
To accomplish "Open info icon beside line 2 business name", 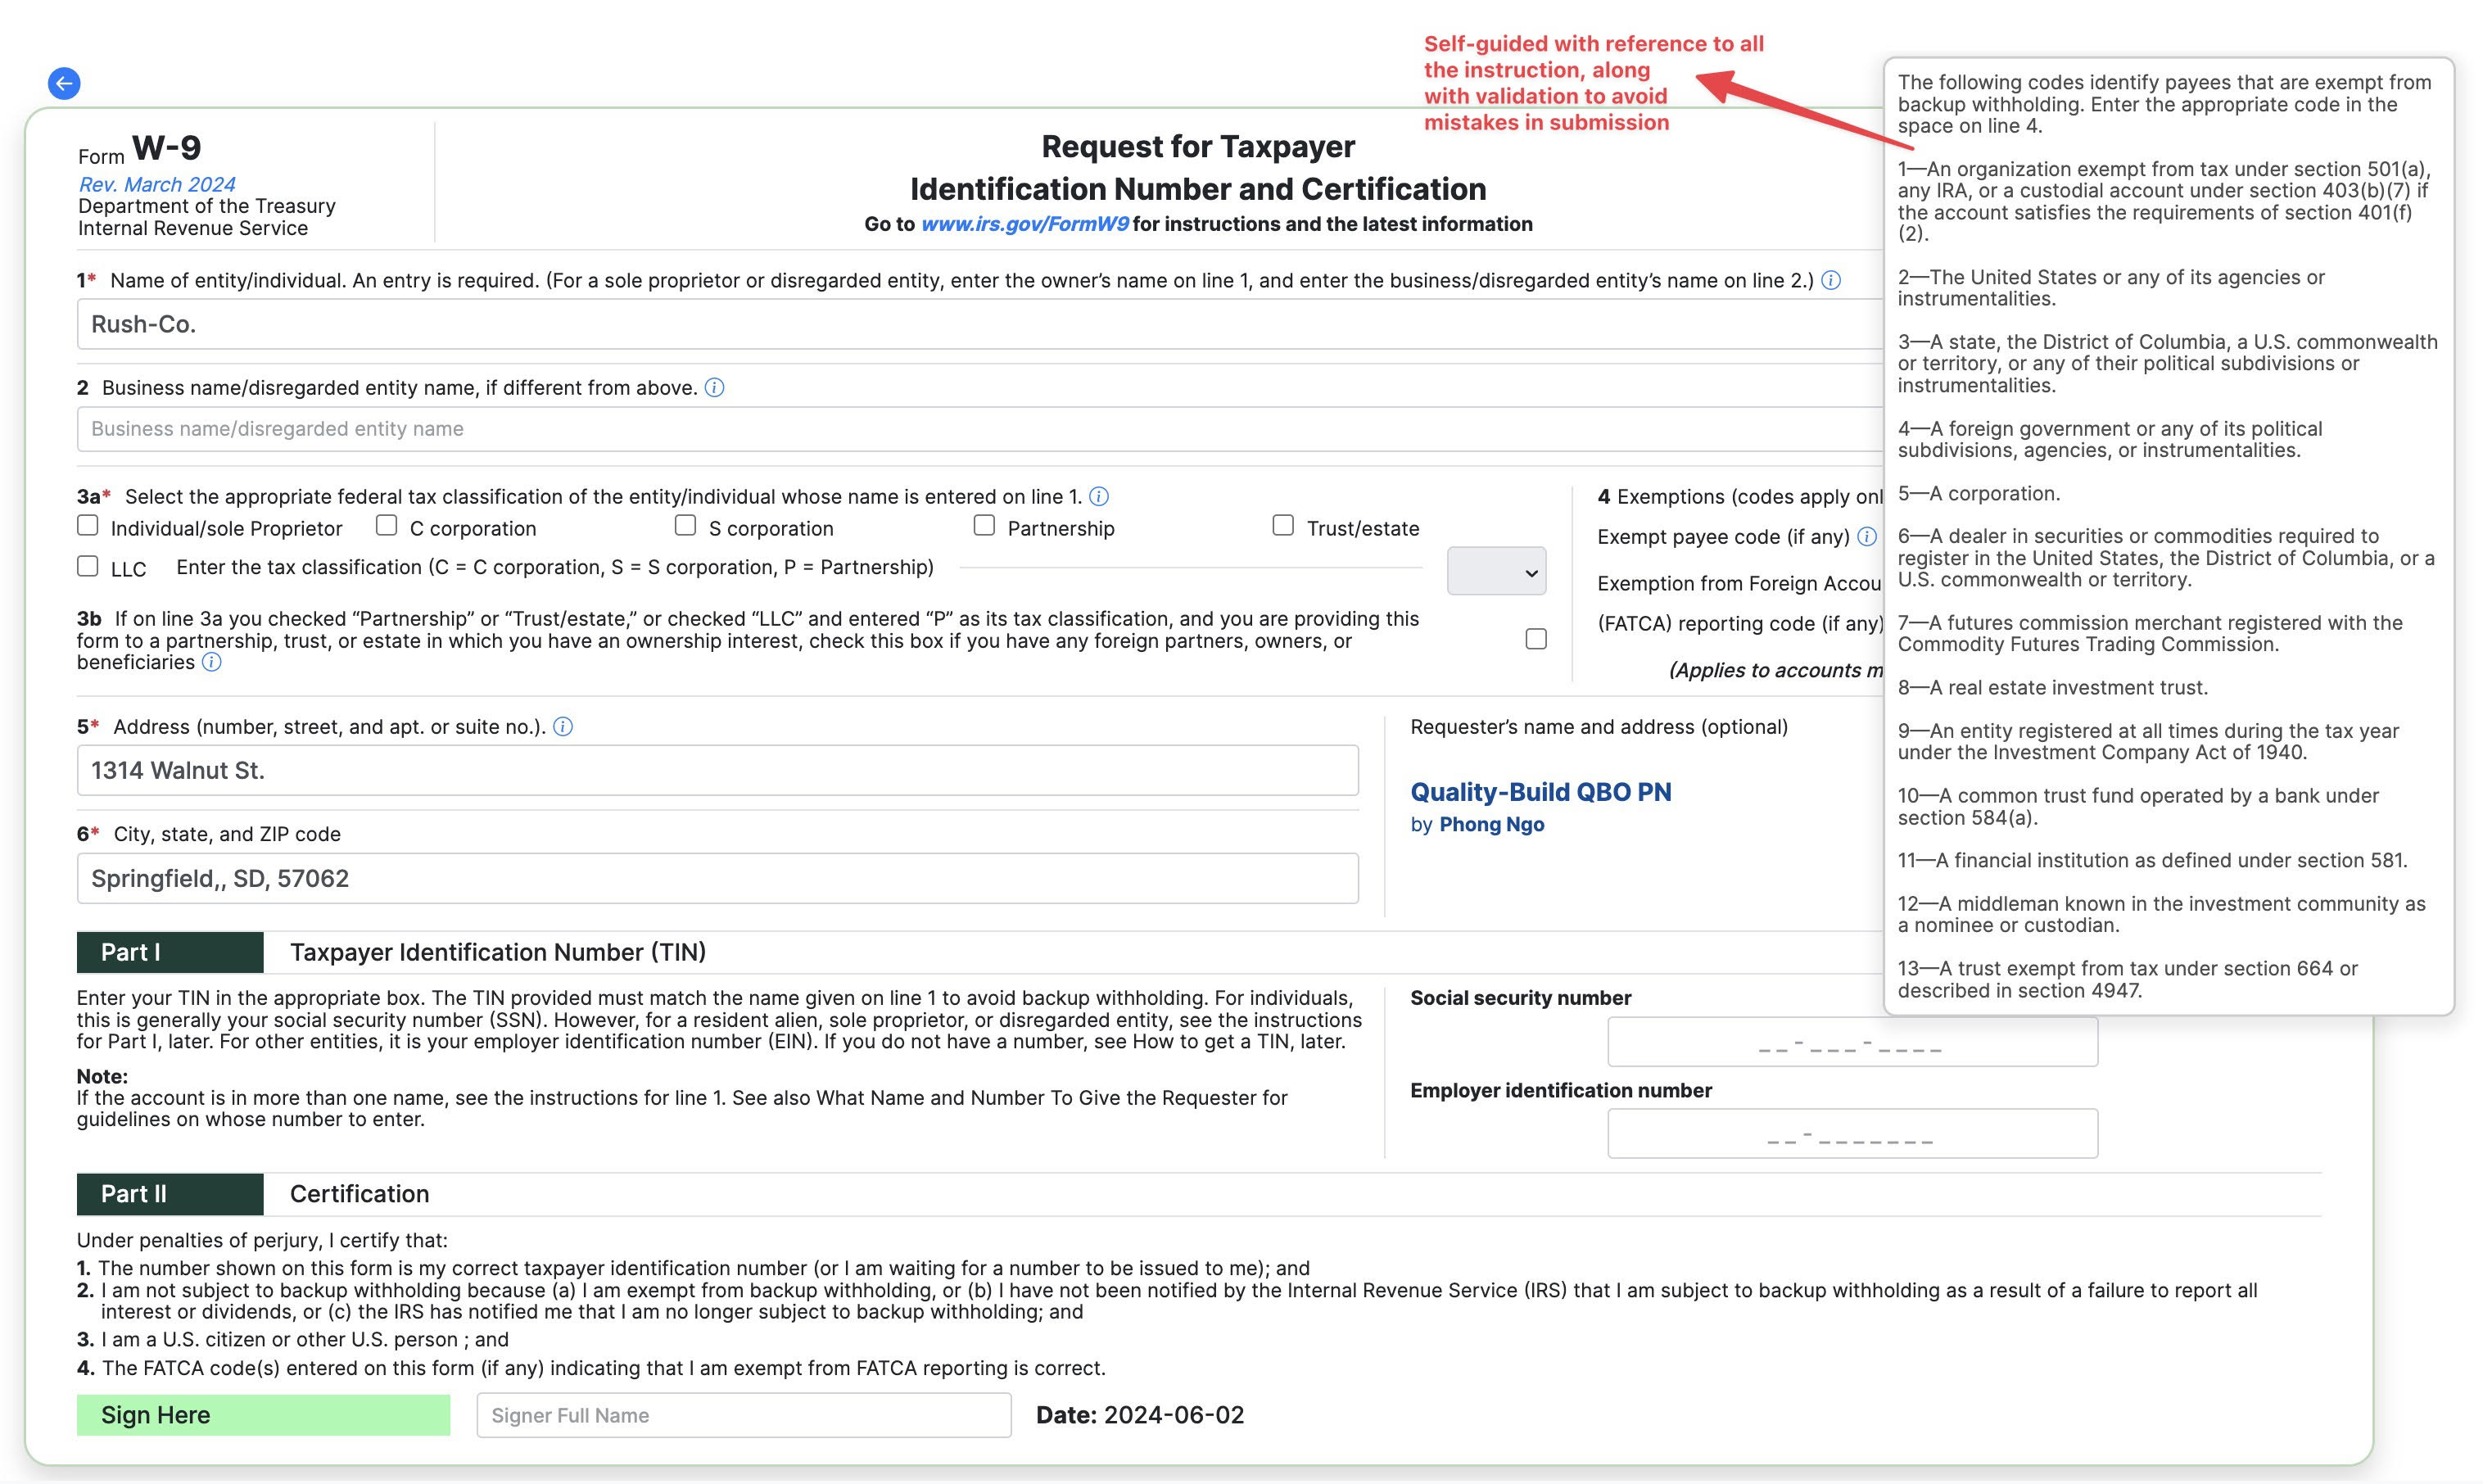I will [714, 387].
